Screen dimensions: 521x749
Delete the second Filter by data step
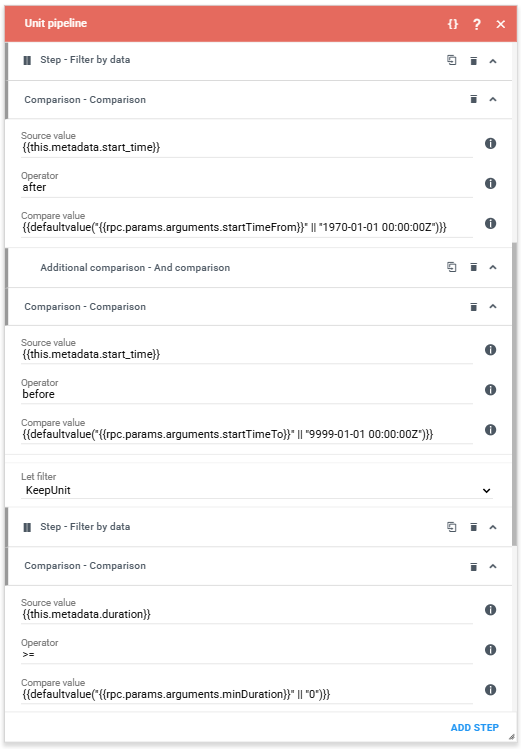473,527
